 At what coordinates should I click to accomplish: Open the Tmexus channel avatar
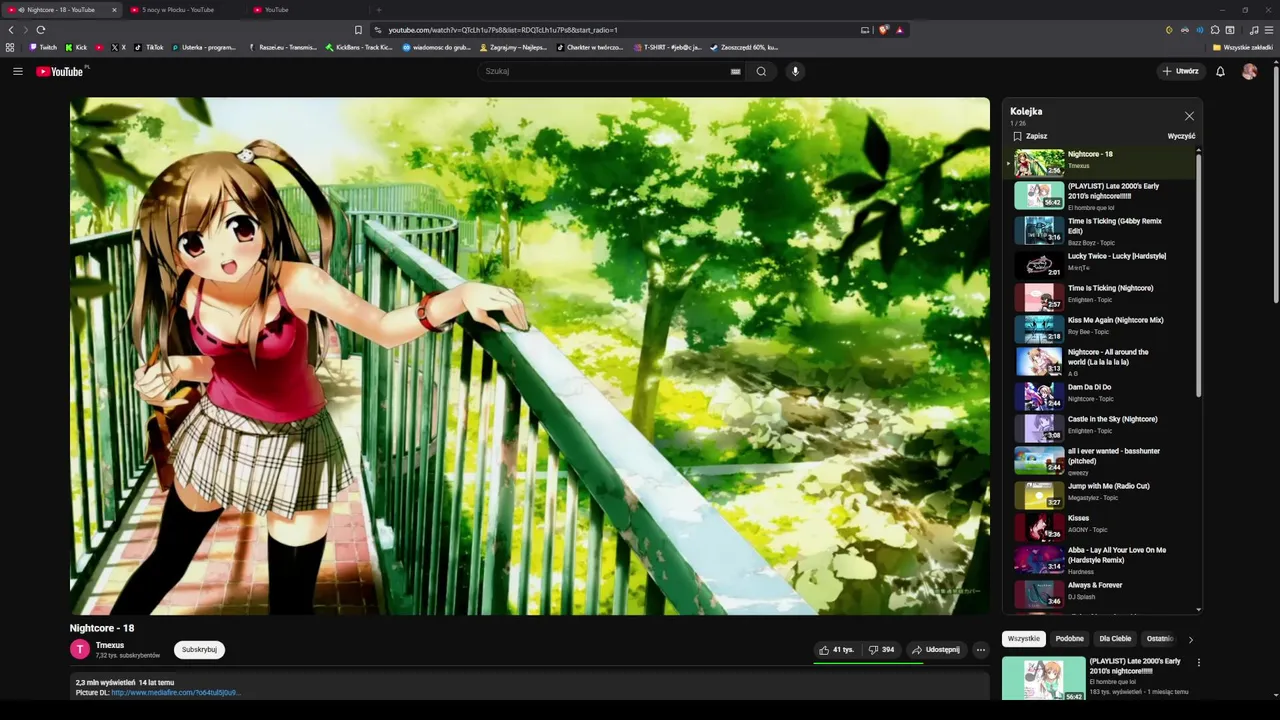(80, 650)
